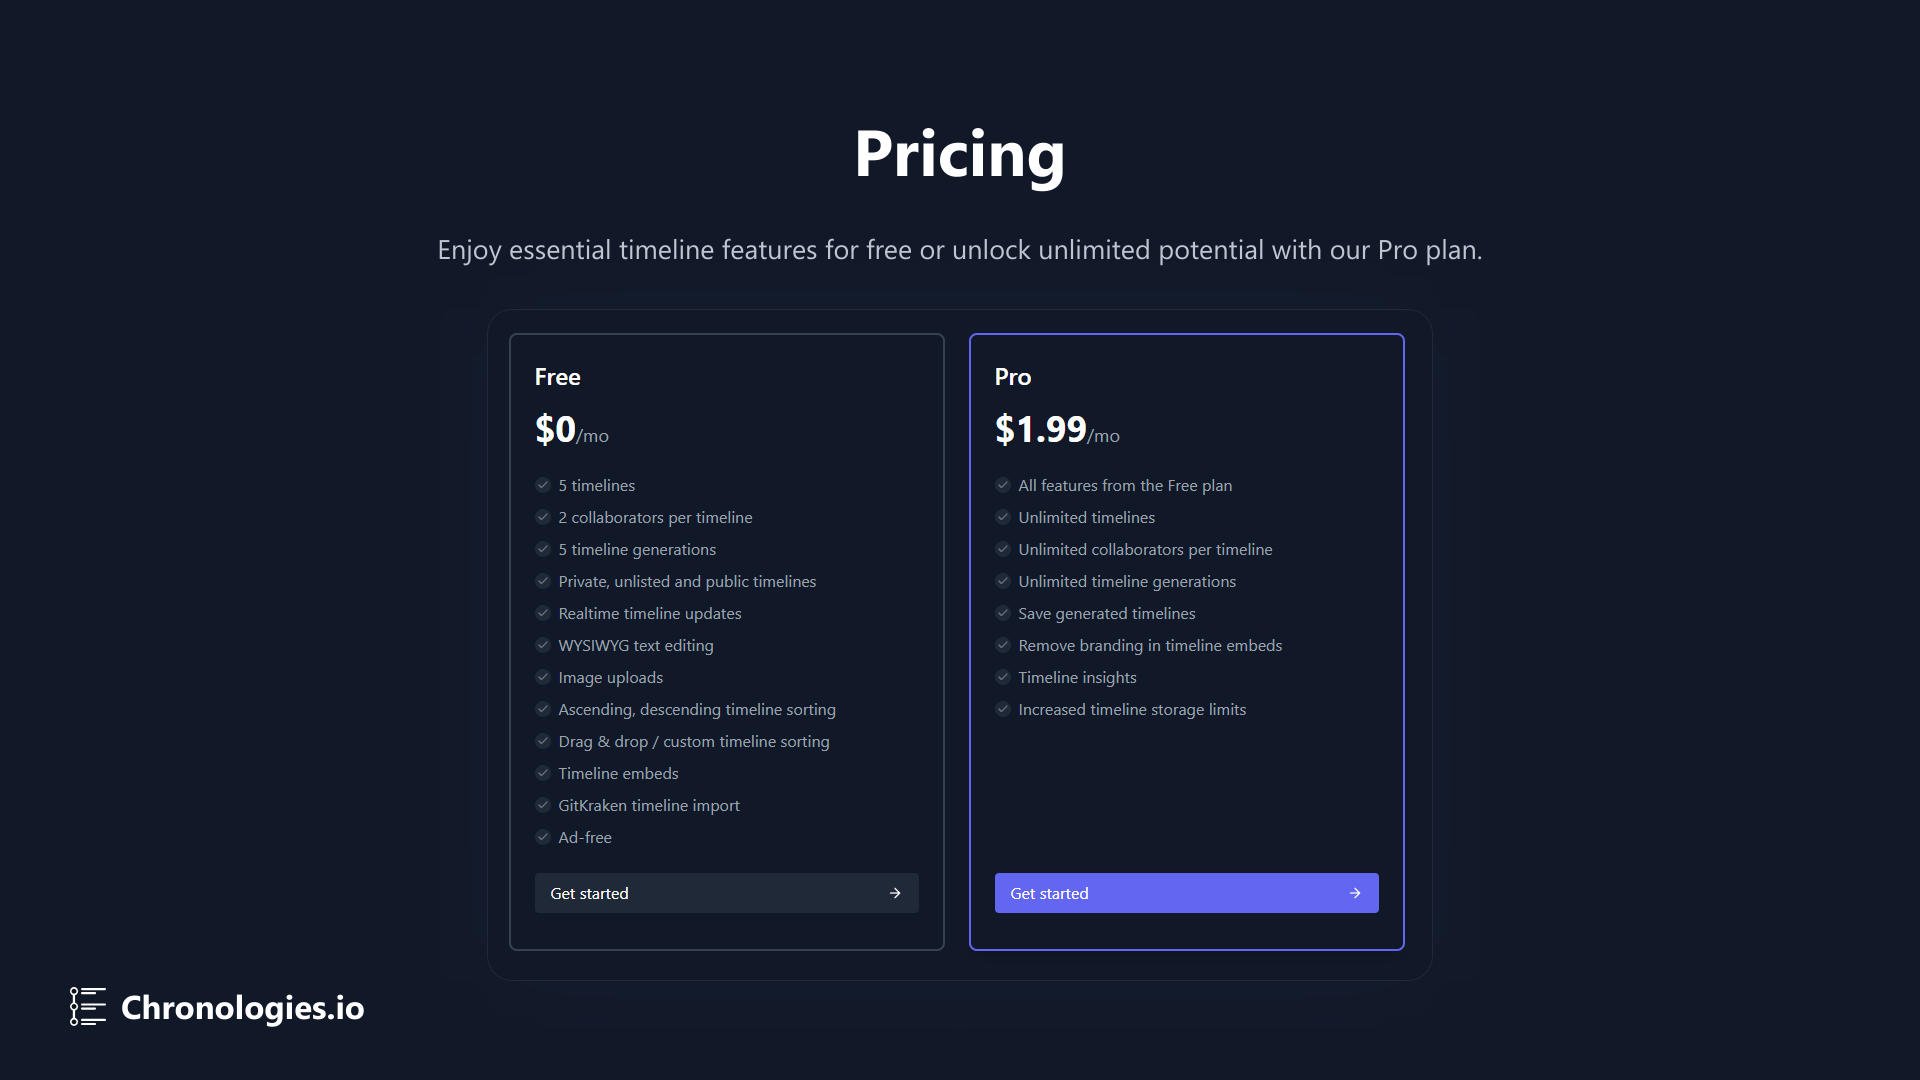Click the checkmark beside Image uploads
The width and height of the screenshot is (1920, 1080).
point(543,677)
